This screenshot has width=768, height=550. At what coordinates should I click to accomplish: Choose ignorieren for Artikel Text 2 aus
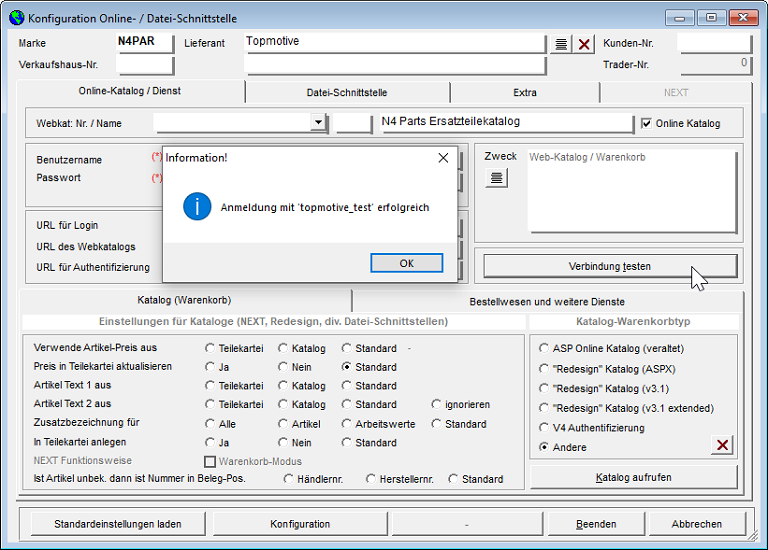click(436, 404)
